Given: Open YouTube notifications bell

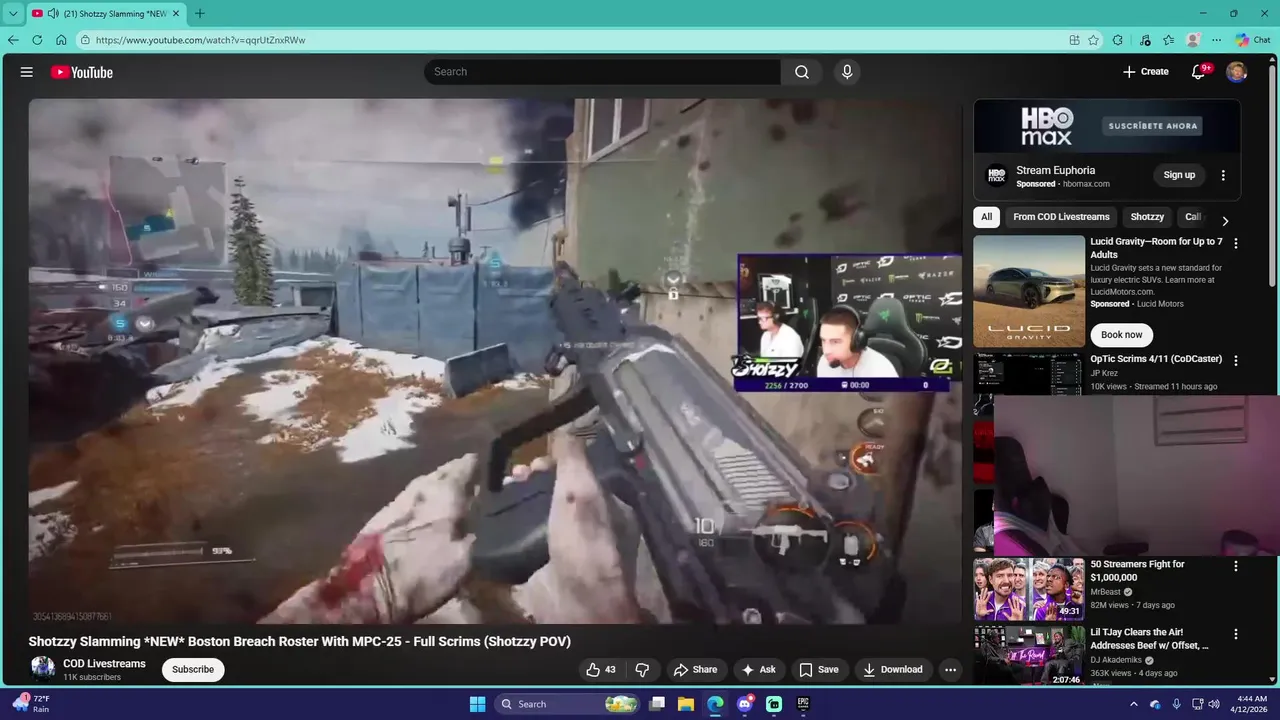Looking at the screenshot, I should [1199, 72].
